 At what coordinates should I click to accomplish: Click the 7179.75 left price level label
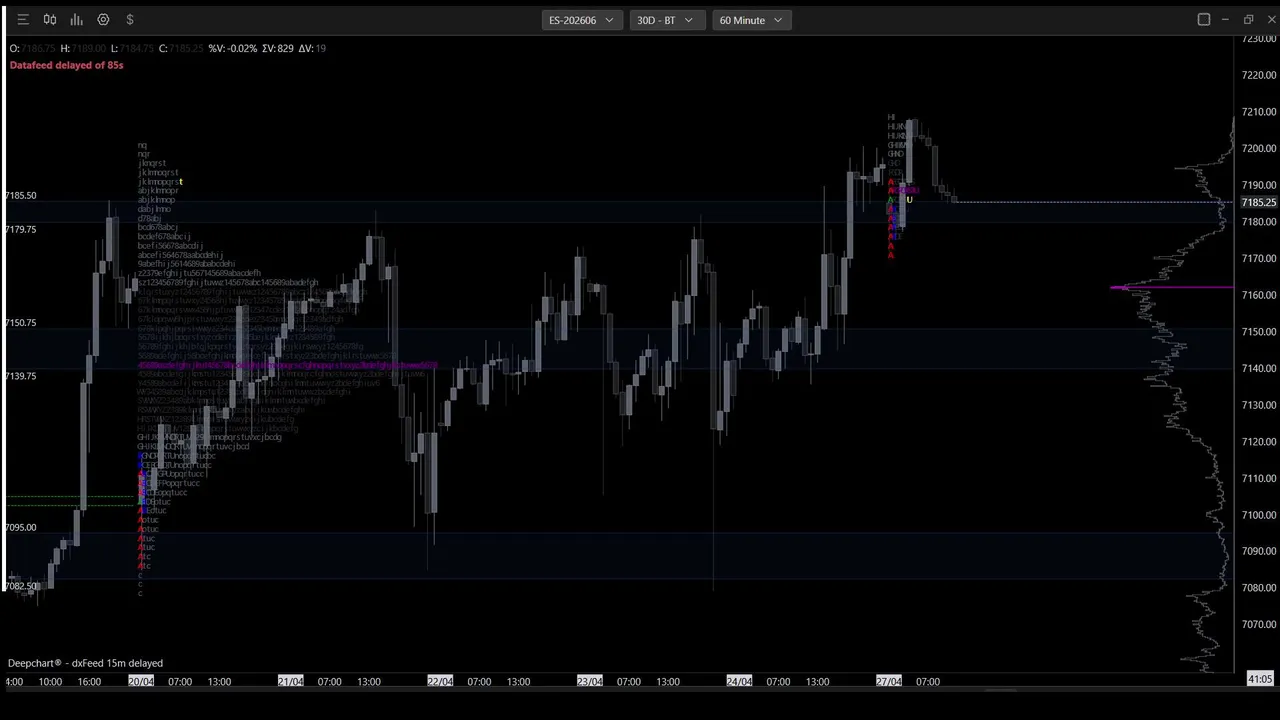(x=20, y=230)
